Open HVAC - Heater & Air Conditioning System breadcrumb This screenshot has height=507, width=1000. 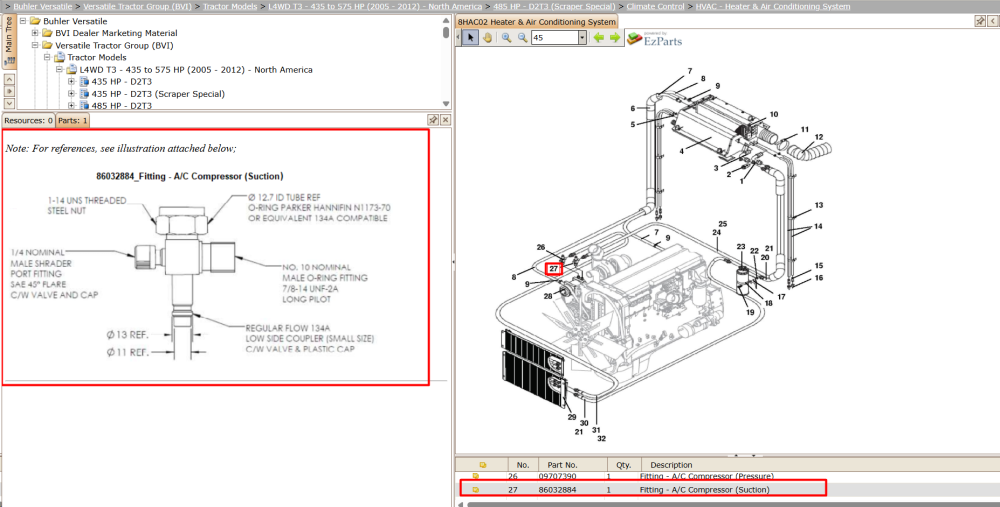point(773,6)
